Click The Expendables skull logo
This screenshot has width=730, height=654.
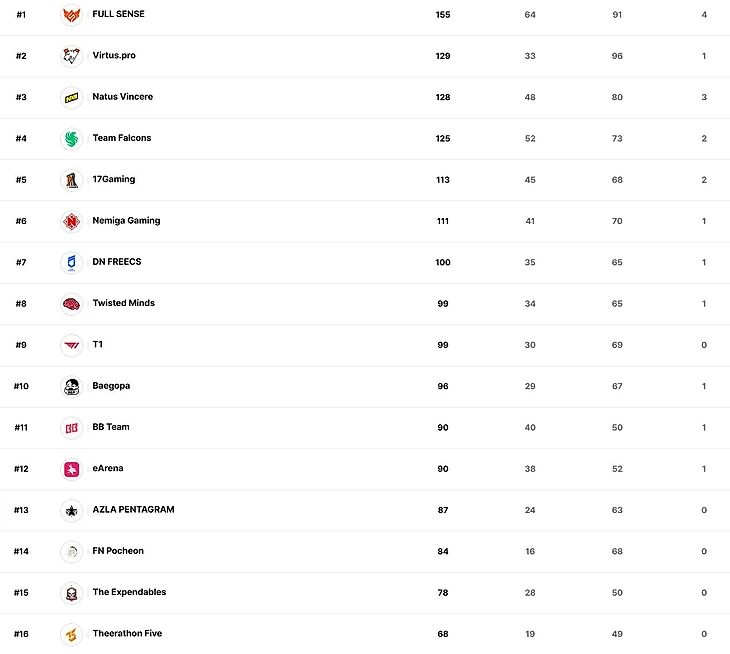[71, 593]
